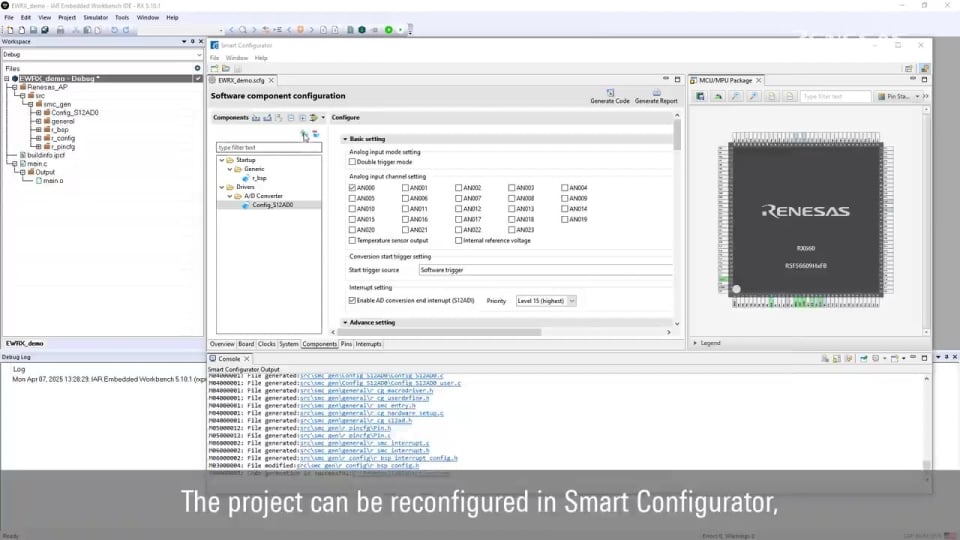The width and height of the screenshot is (960, 540).
Task: Open the Simulator menu
Action: coord(96,17)
